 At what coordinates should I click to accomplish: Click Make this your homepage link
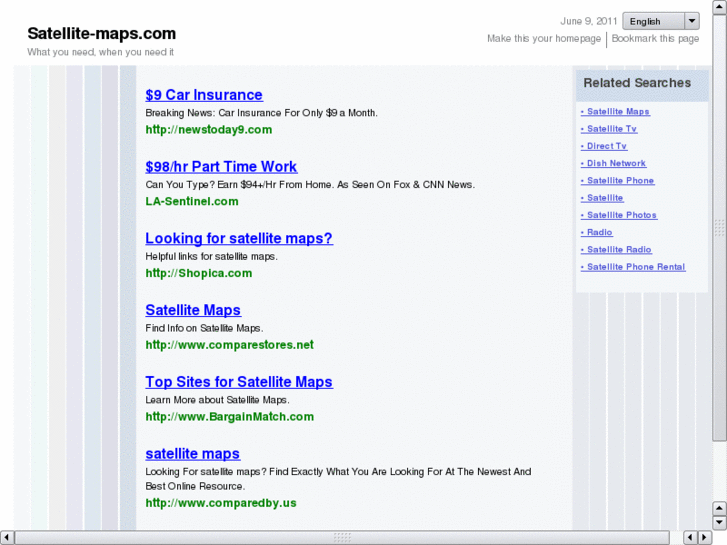point(543,38)
